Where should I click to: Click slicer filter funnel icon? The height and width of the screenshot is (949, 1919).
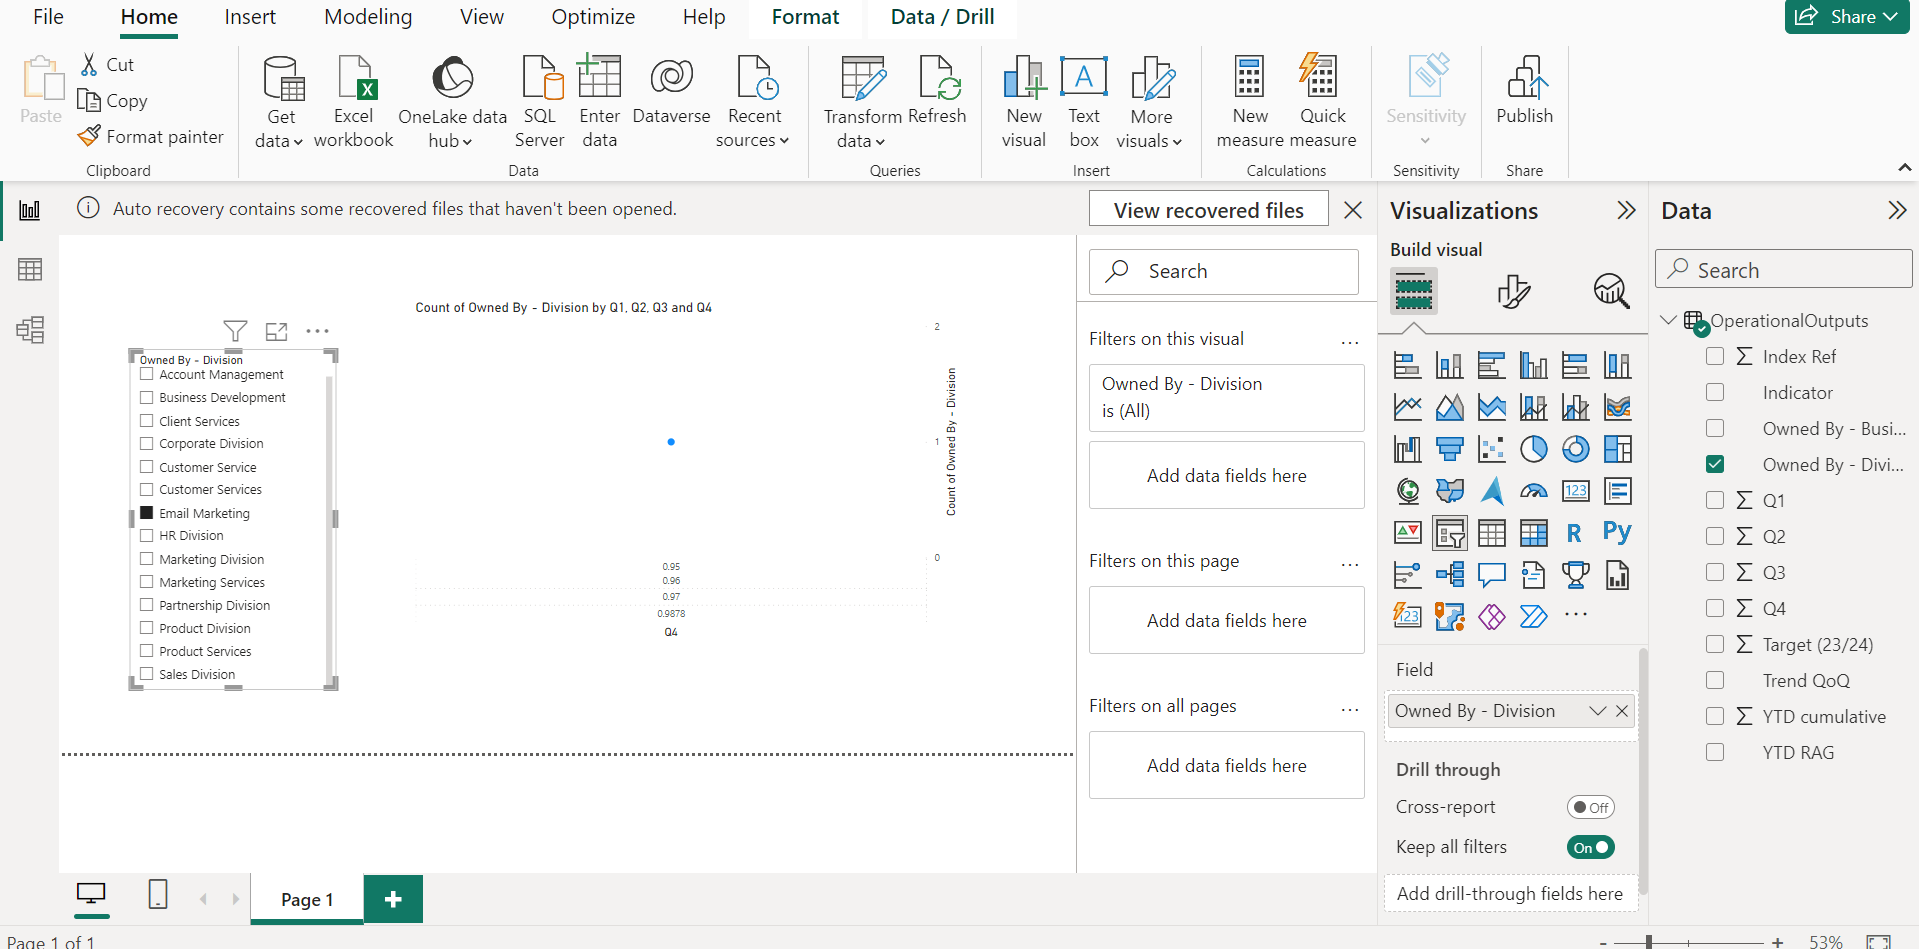click(x=235, y=331)
